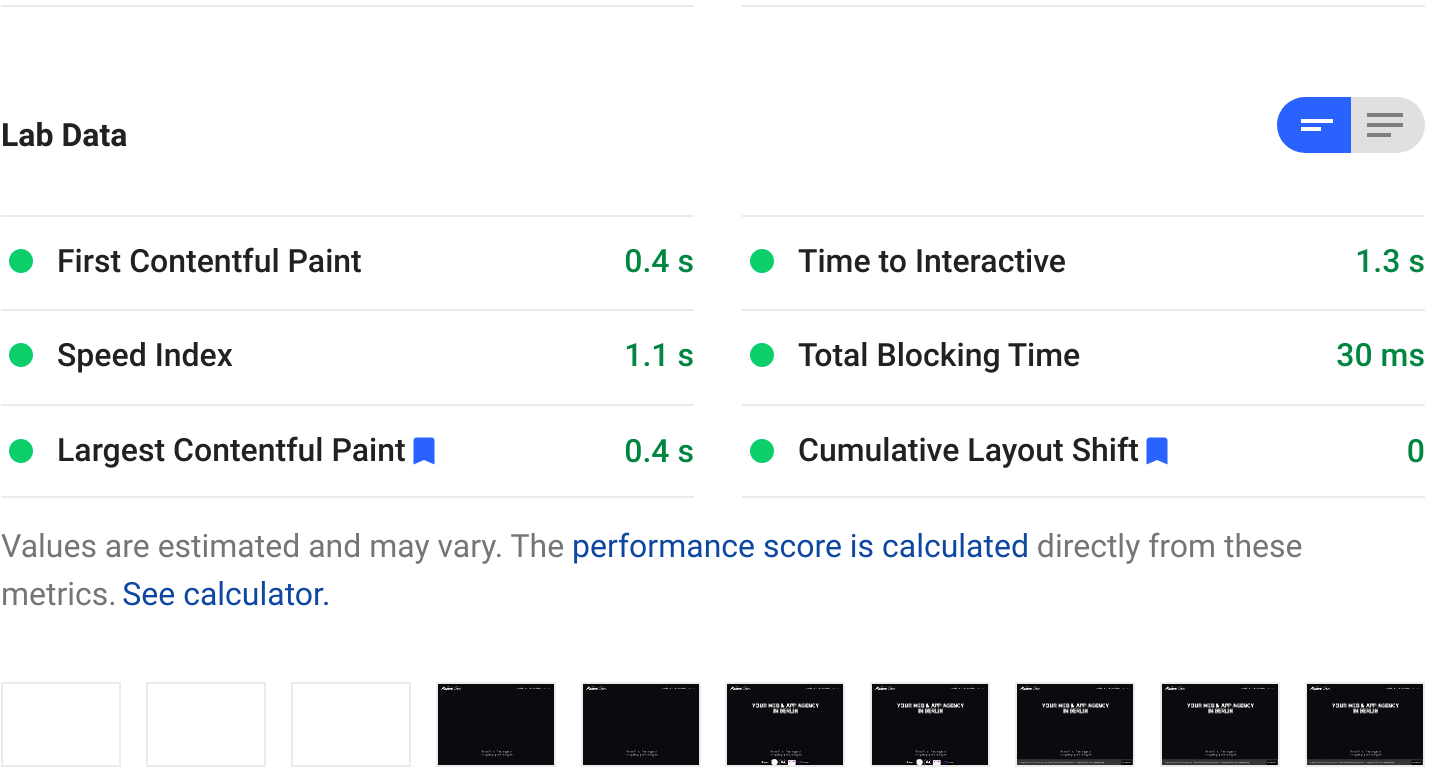Click the Cumulative Layout Shift metric label
Viewport: 1452px width, 776px height.
[x=968, y=451]
